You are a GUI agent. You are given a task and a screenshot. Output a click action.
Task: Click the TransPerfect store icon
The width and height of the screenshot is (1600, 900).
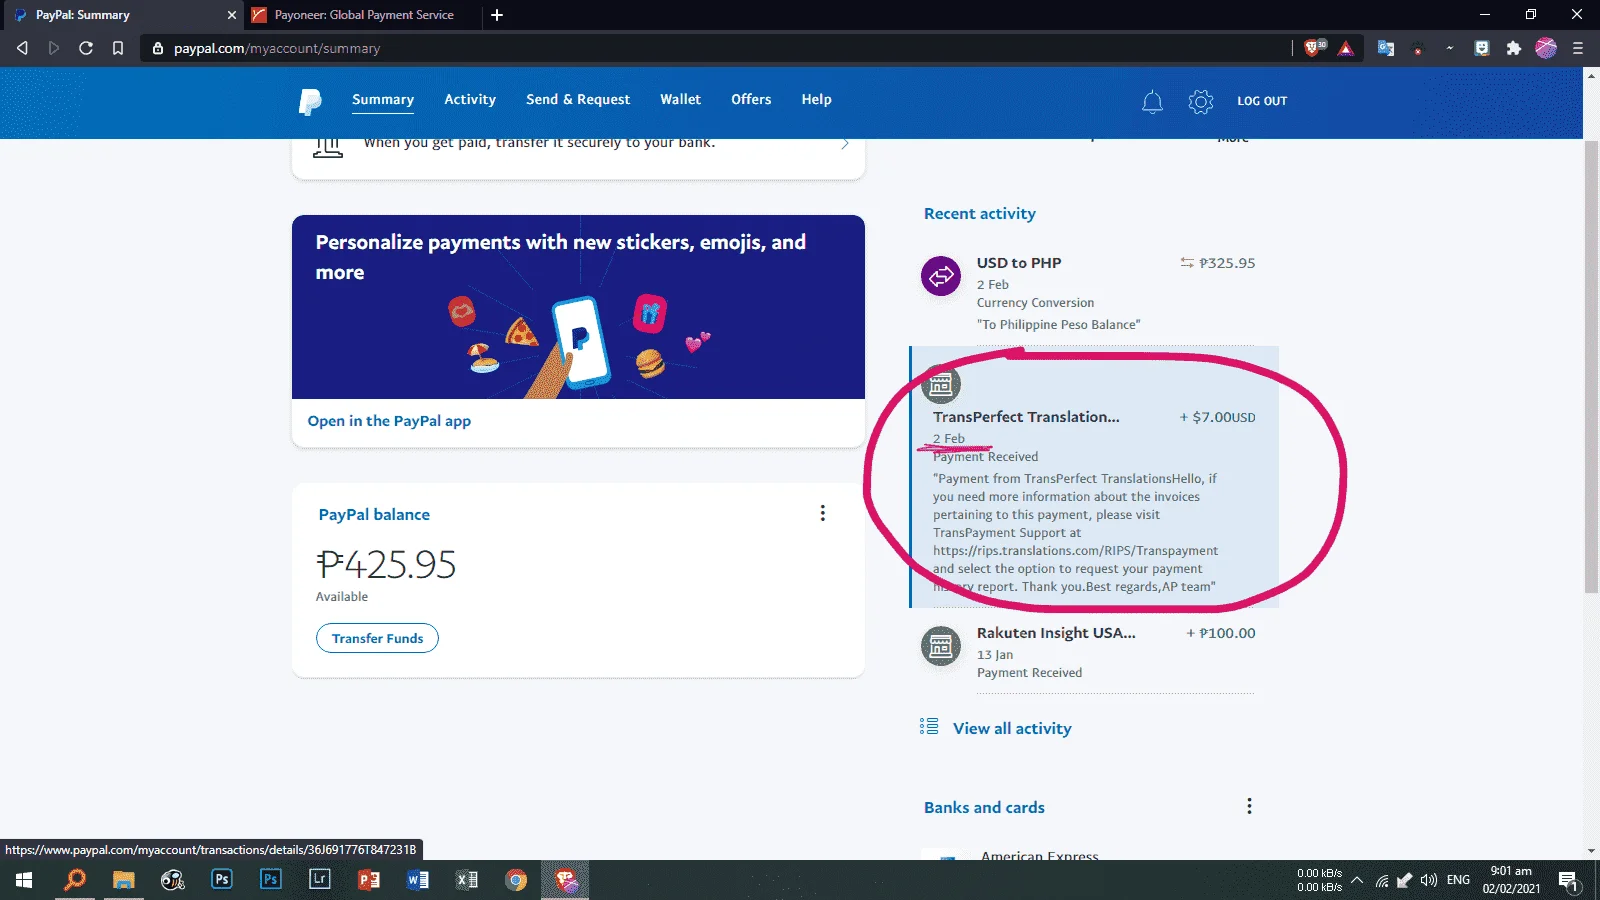pos(941,384)
